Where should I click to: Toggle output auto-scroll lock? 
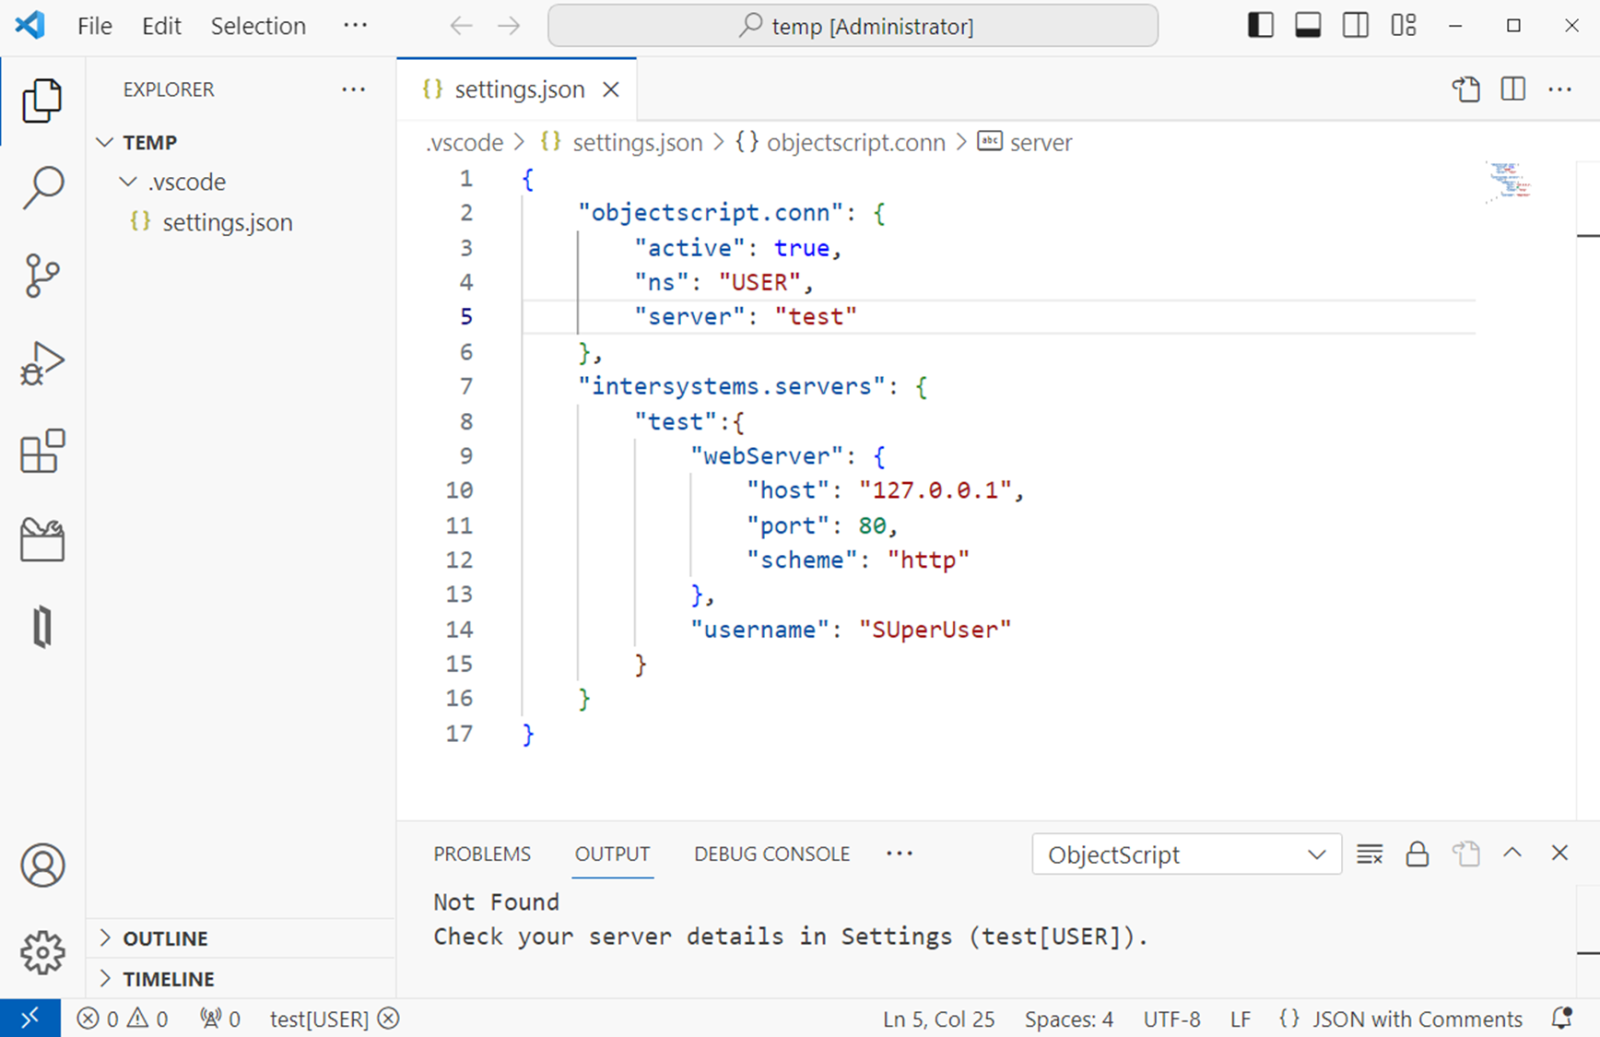click(x=1417, y=854)
